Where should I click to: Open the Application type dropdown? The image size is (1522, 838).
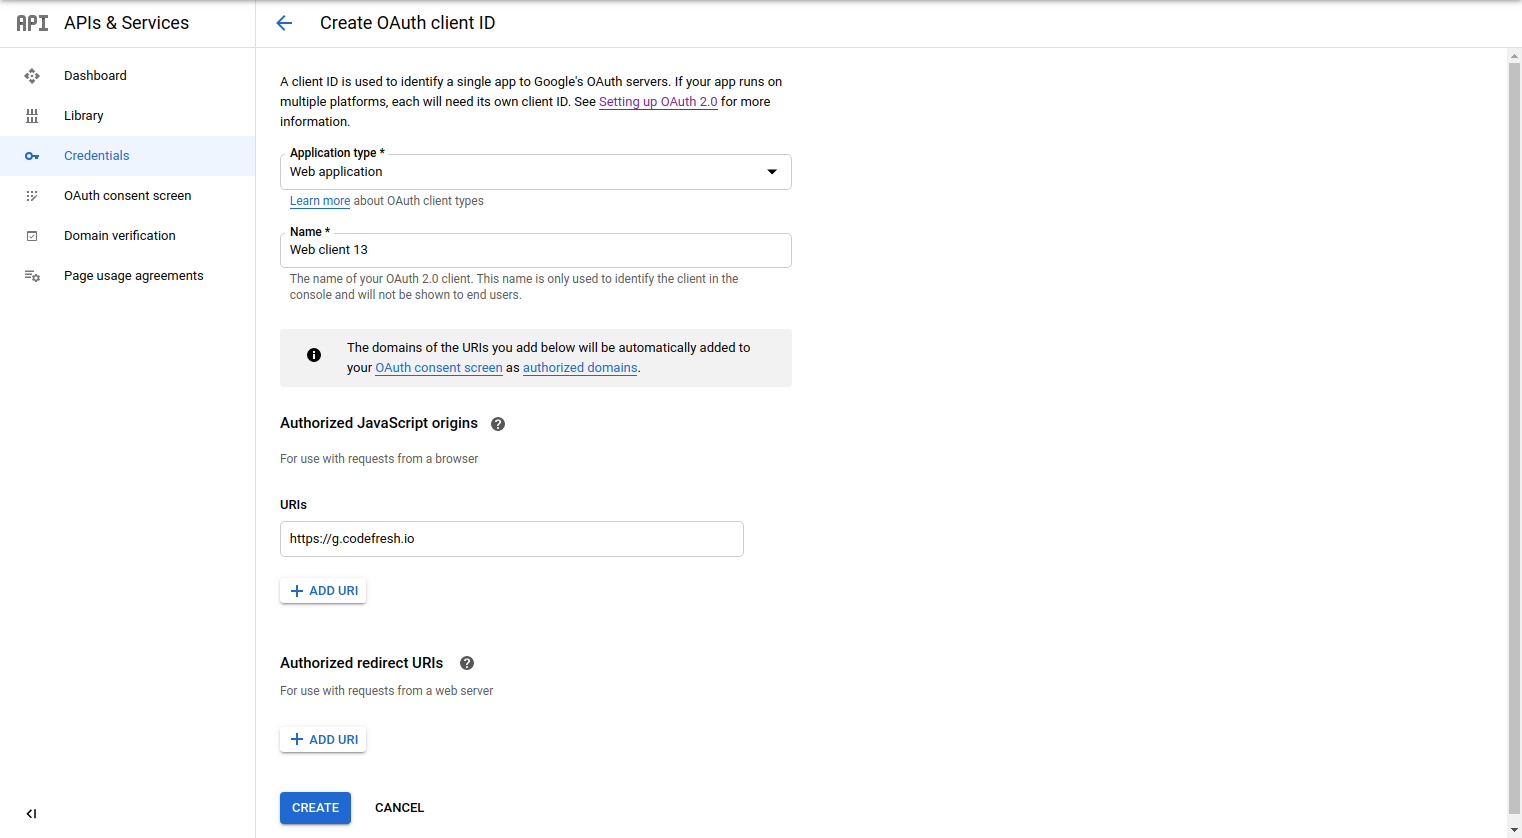535,172
